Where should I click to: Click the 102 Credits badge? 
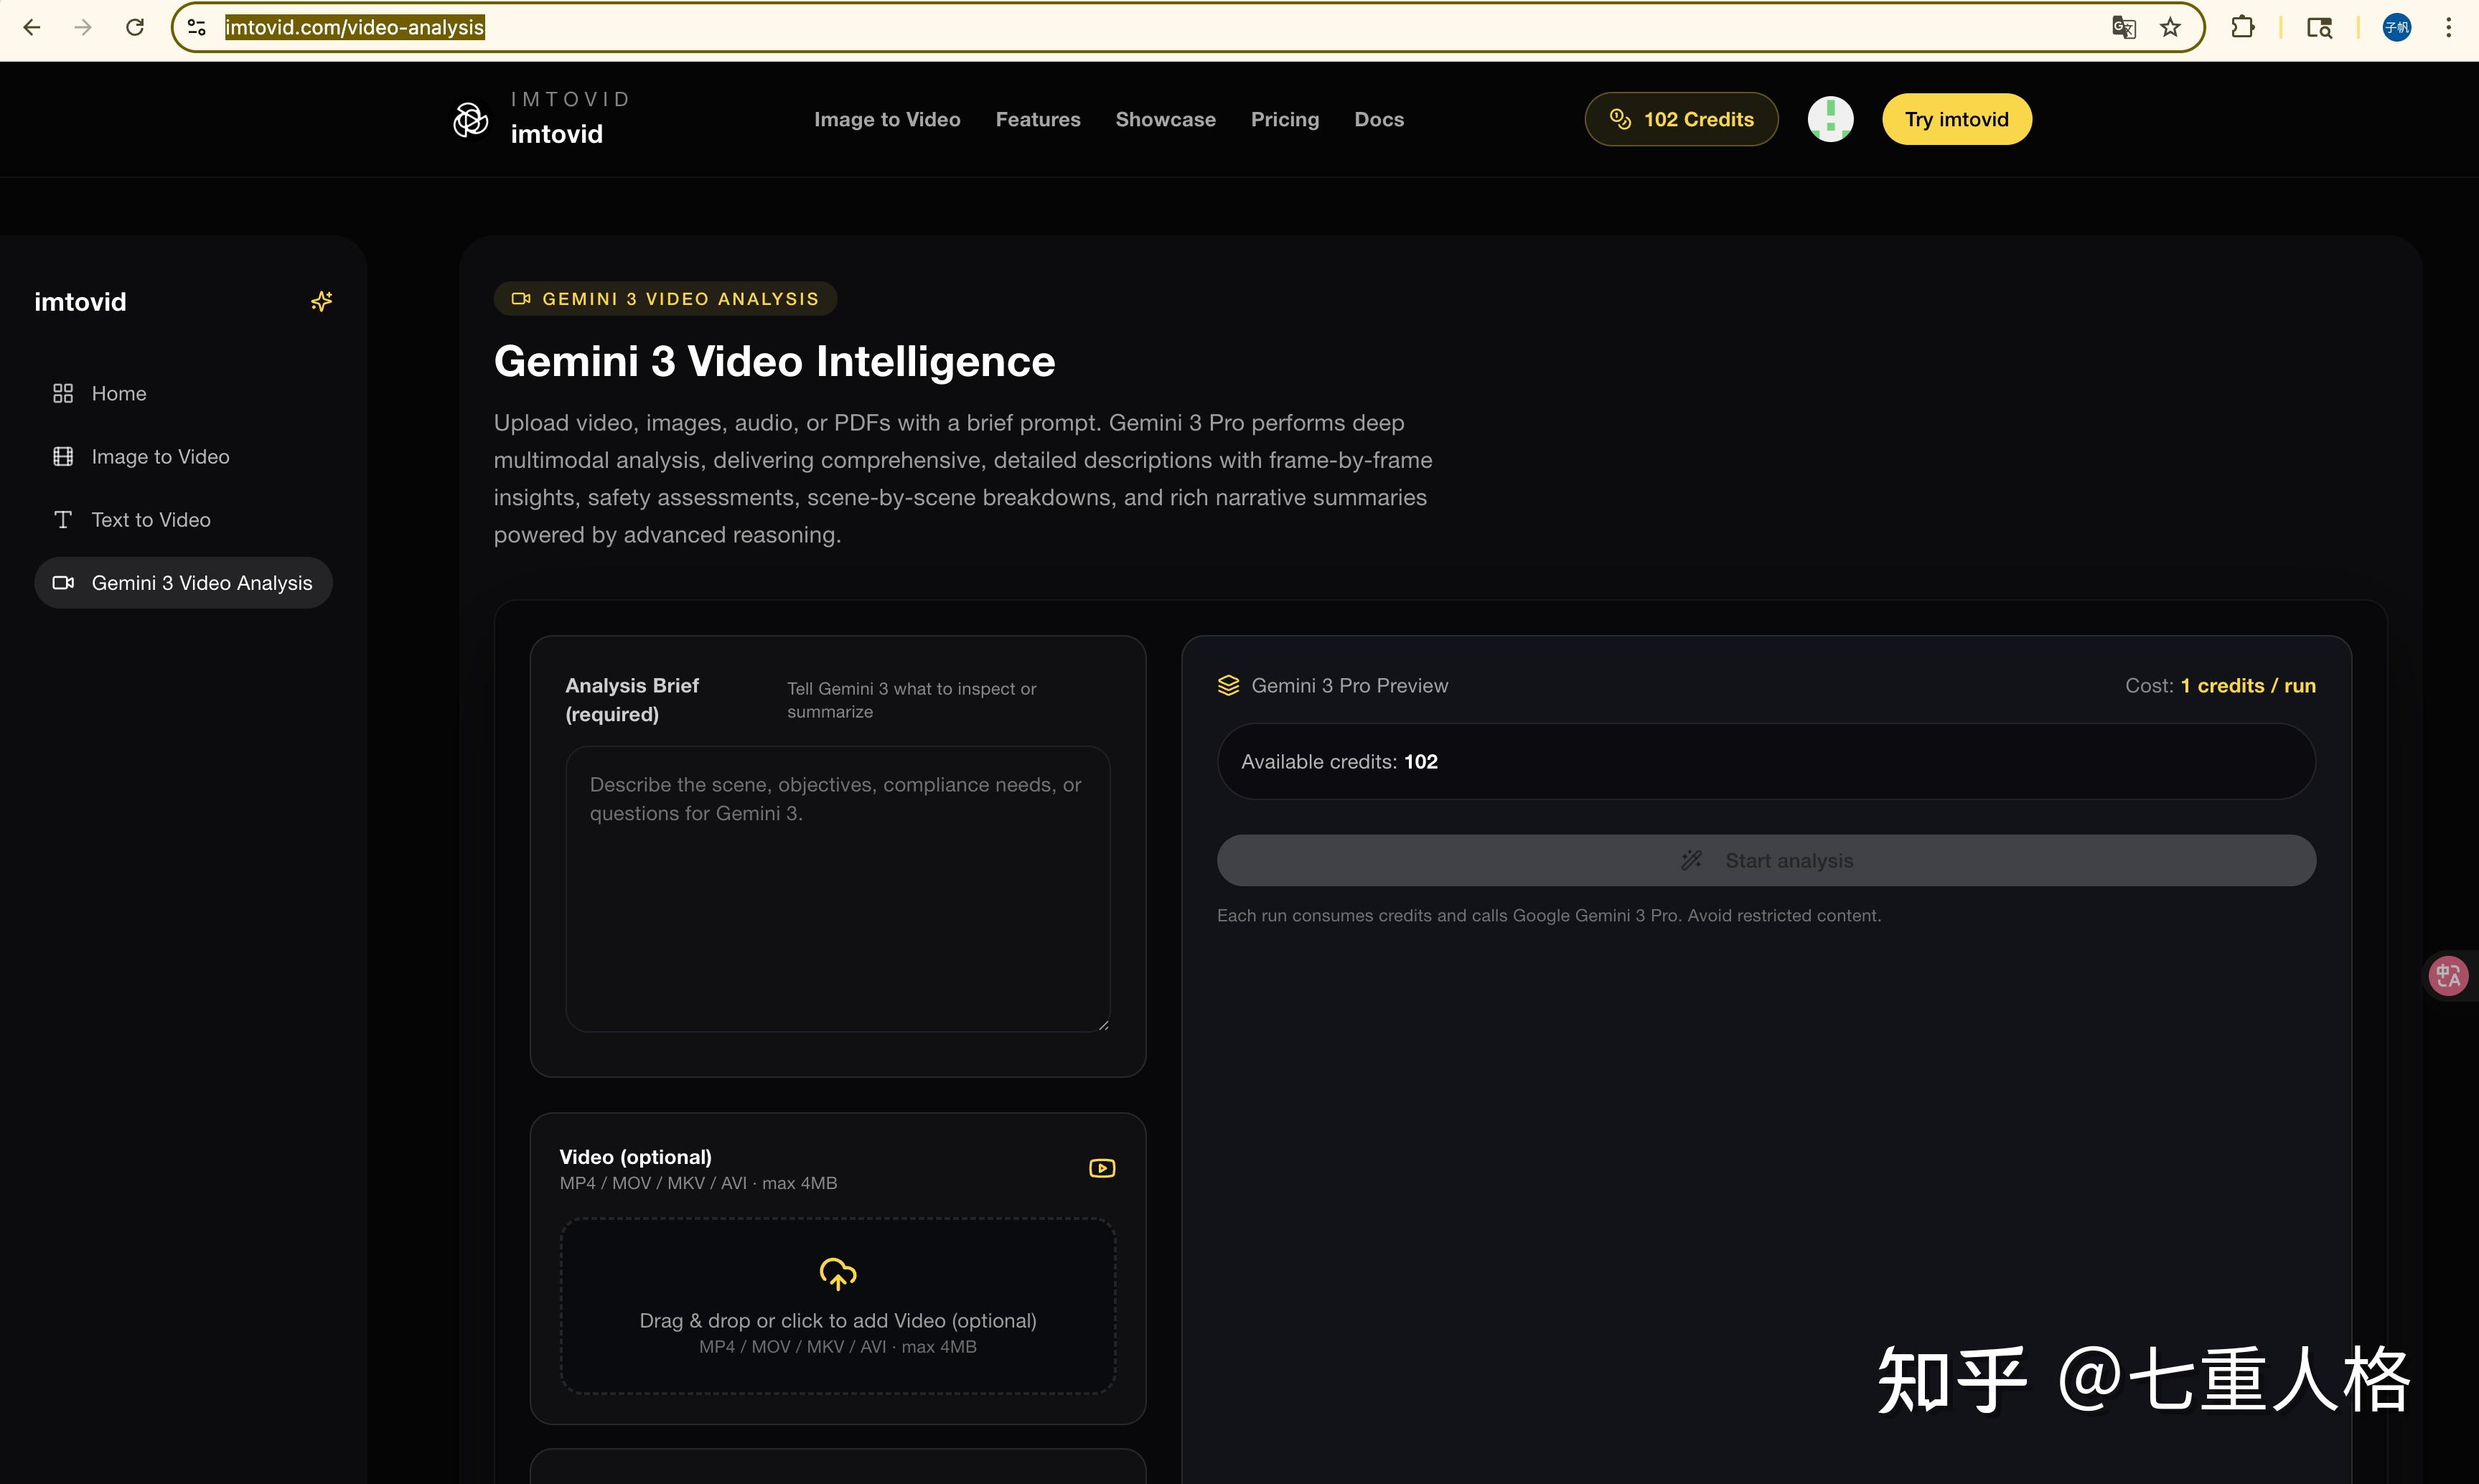[x=1681, y=119]
